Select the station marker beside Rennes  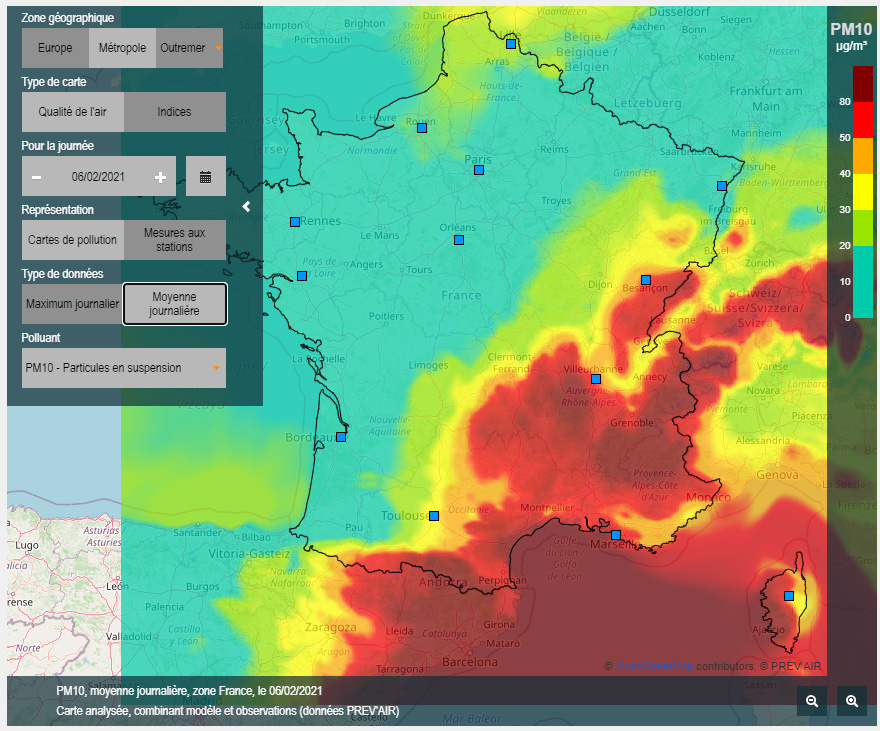(x=295, y=222)
